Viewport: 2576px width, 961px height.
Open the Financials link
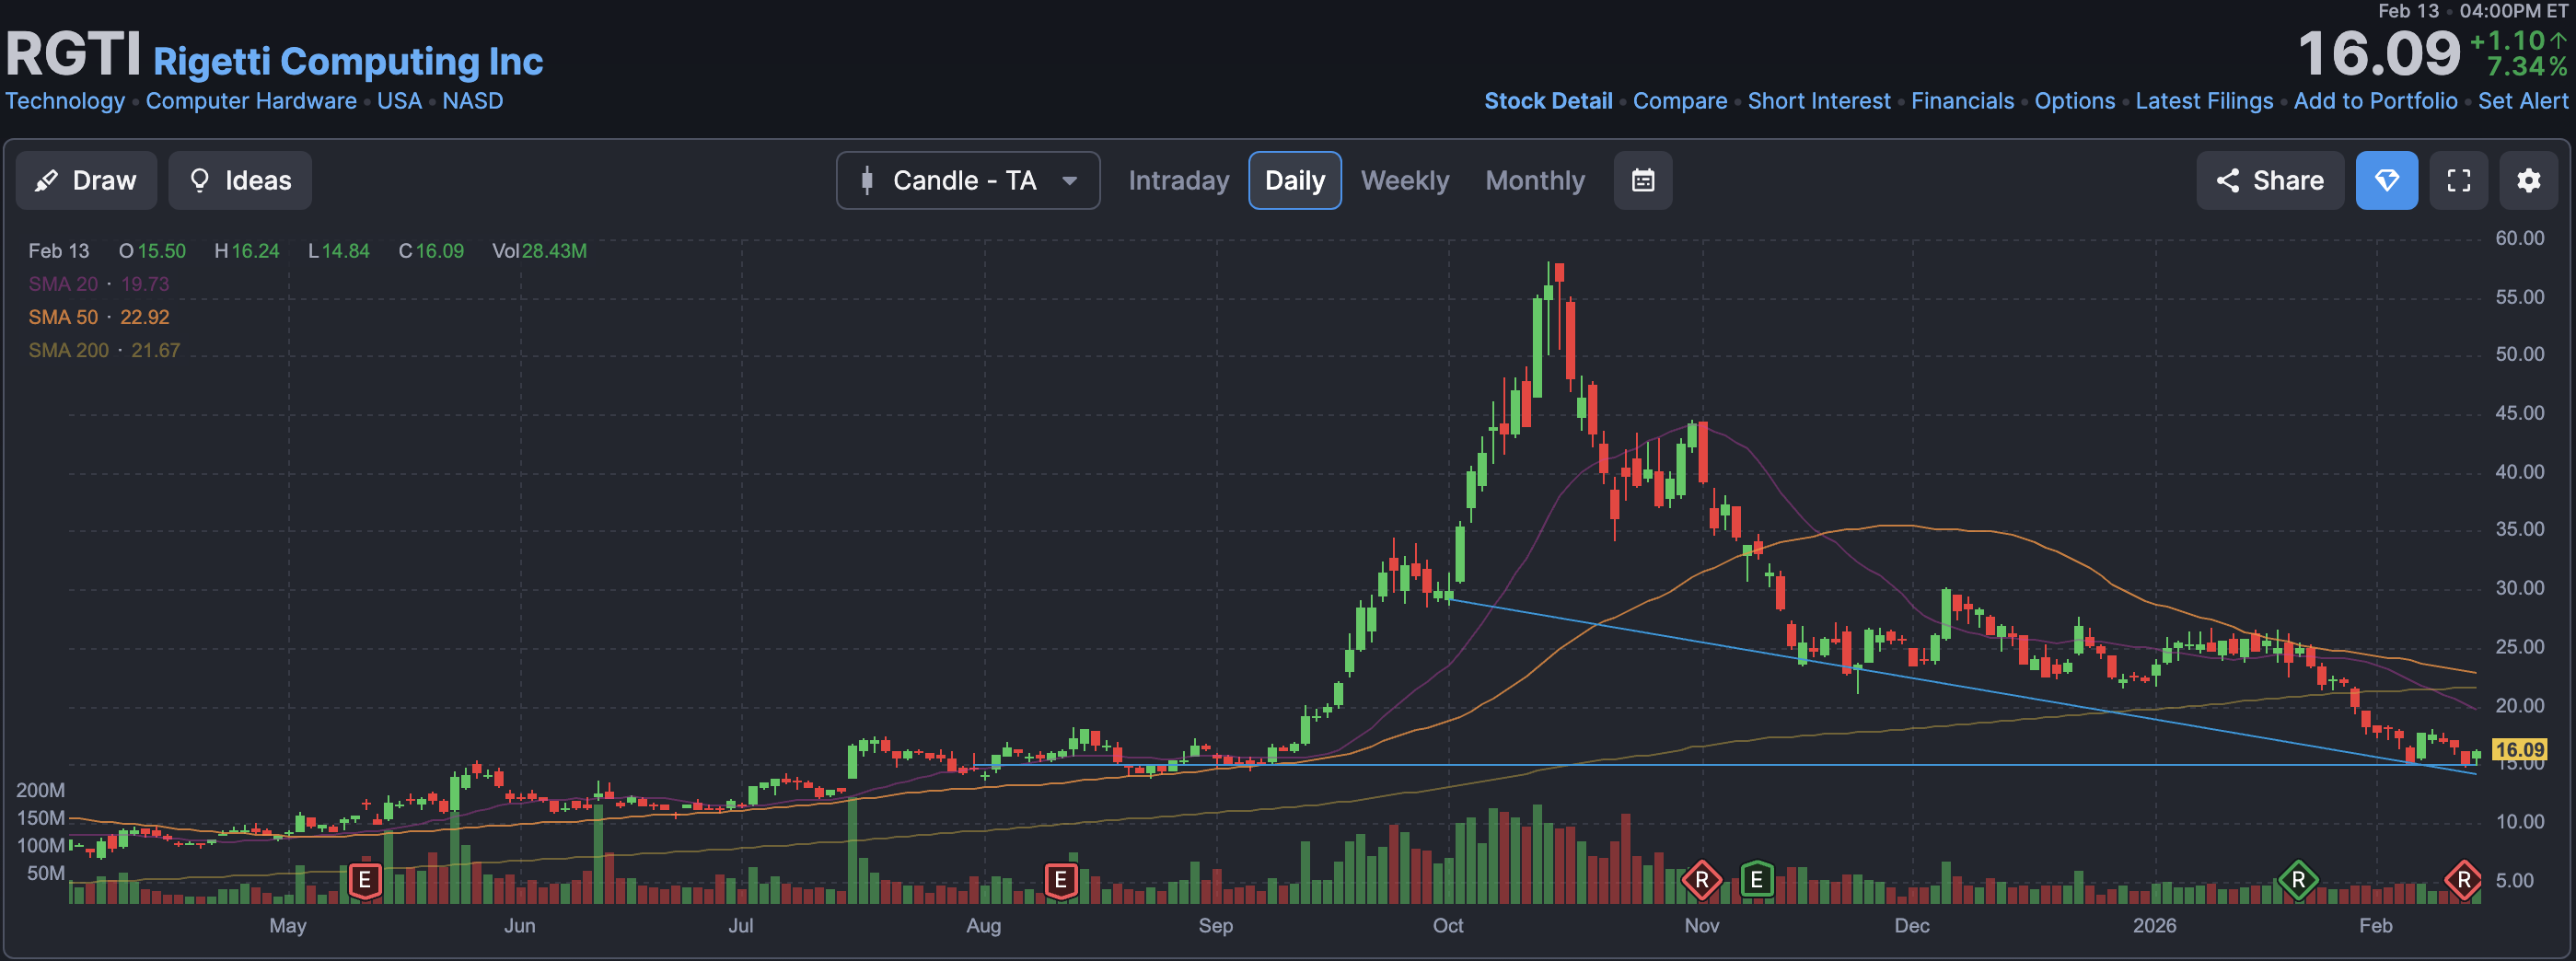click(1962, 101)
